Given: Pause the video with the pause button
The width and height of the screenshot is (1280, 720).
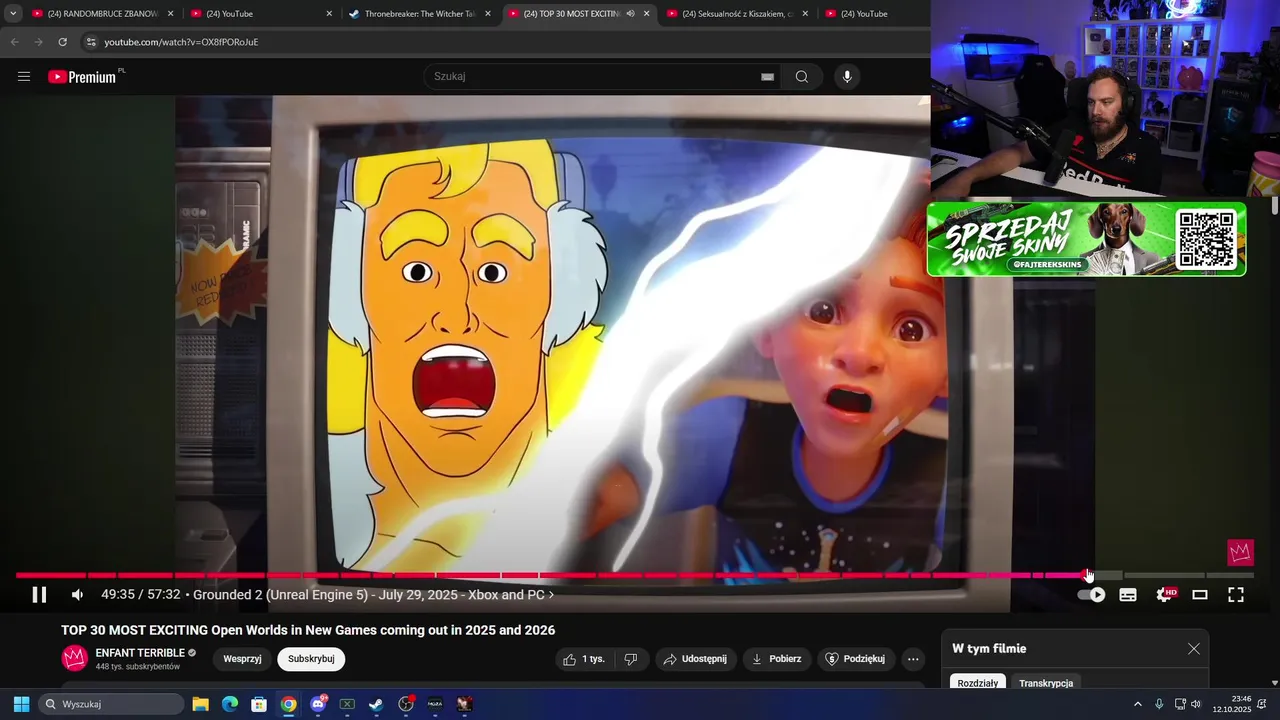Looking at the screenshot, I should (x=39, y=595).
